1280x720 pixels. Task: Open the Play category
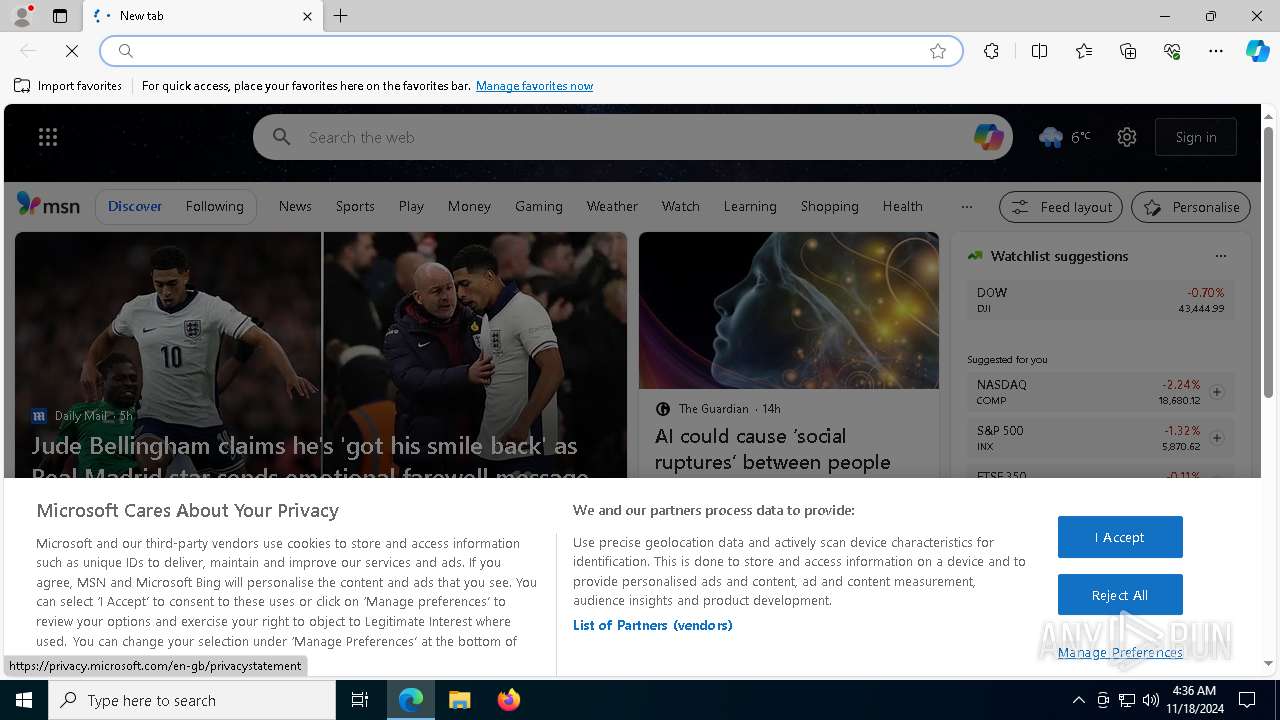click(x=411, y=206)
